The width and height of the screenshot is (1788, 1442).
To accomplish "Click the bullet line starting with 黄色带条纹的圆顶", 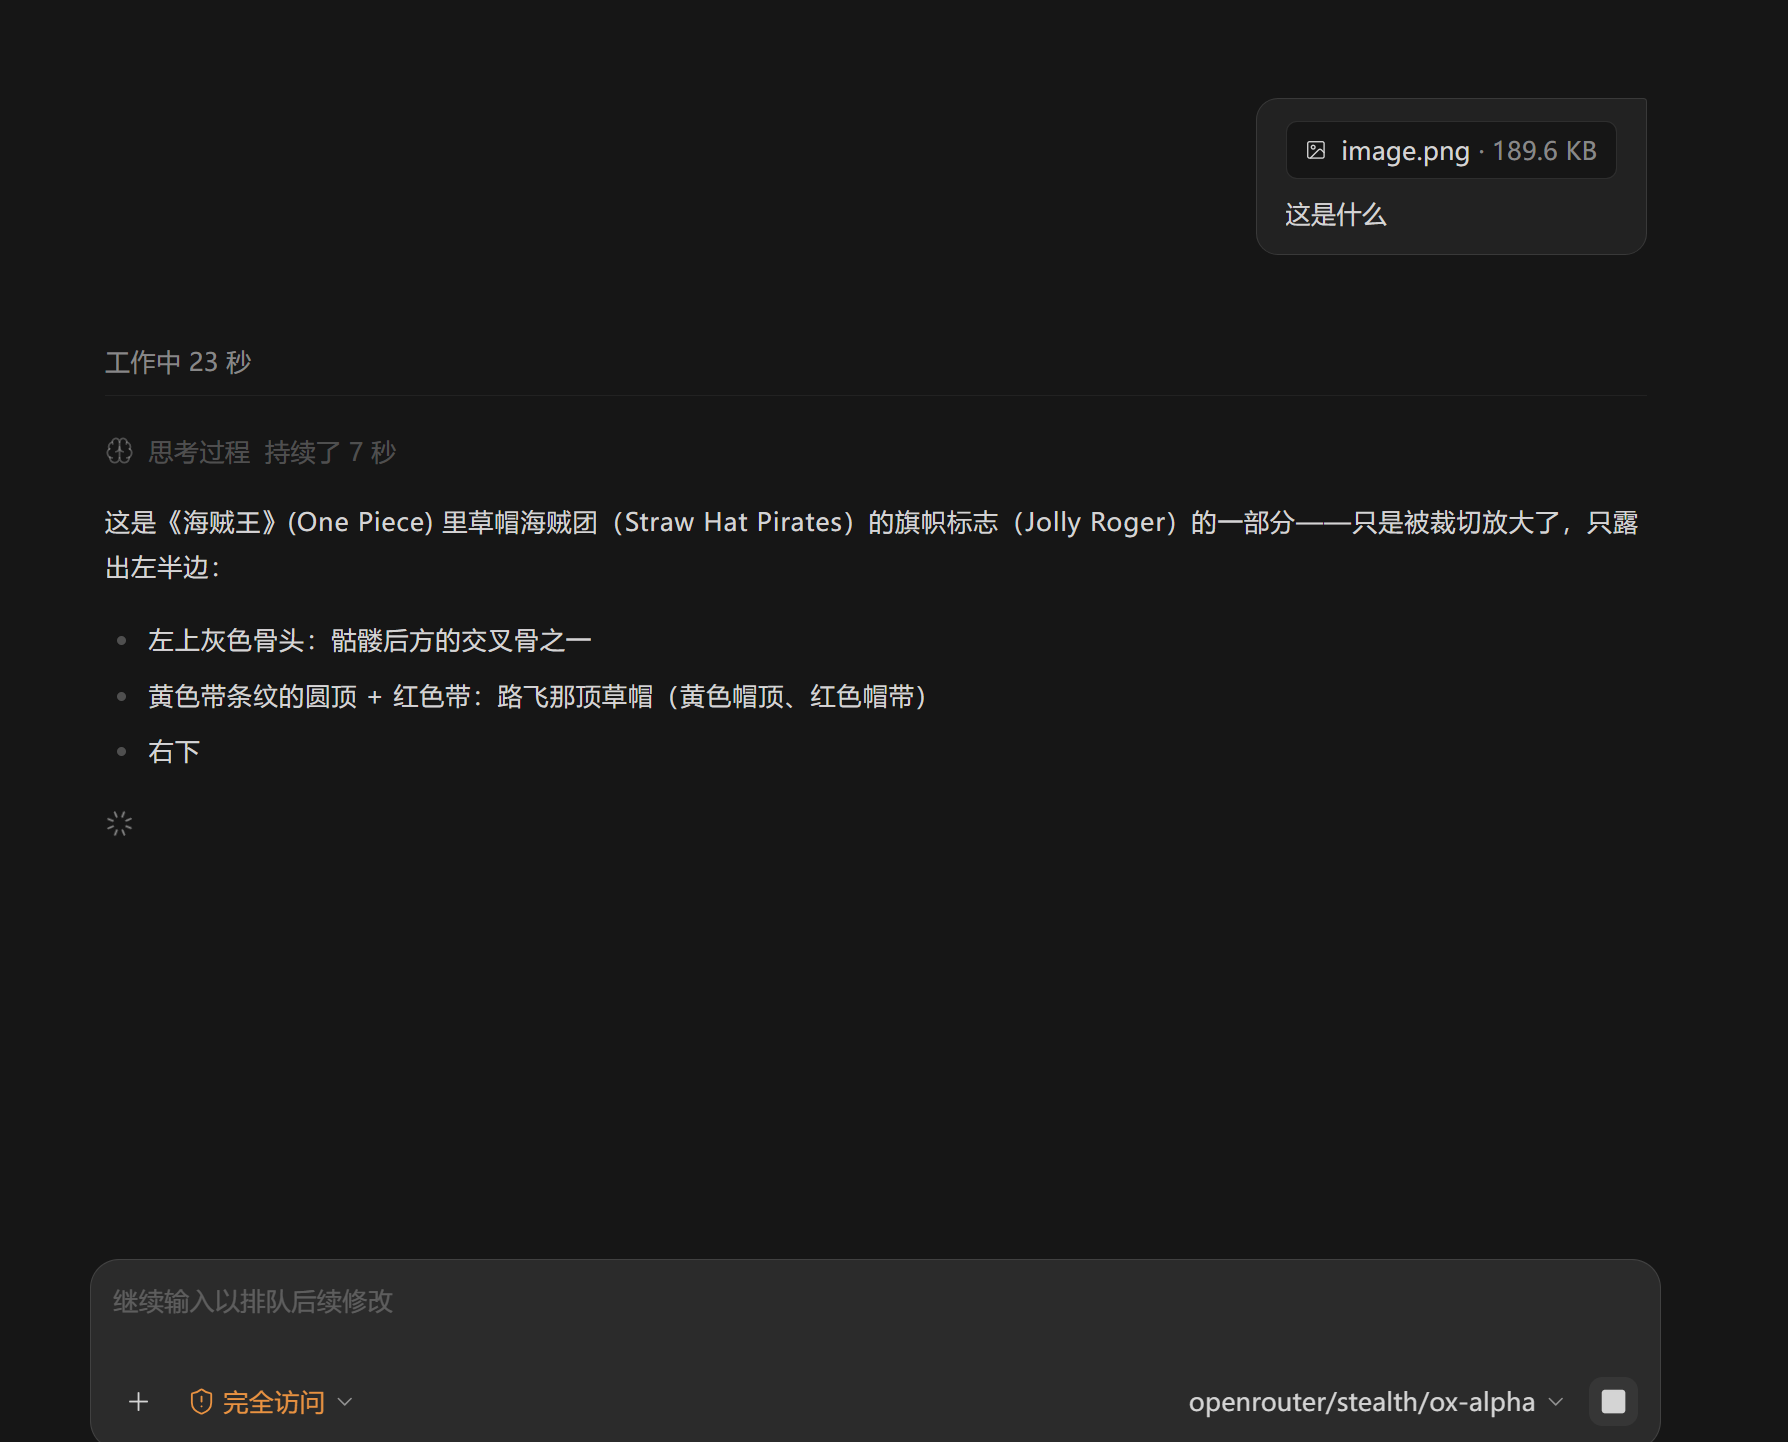I will coord(537,697).
